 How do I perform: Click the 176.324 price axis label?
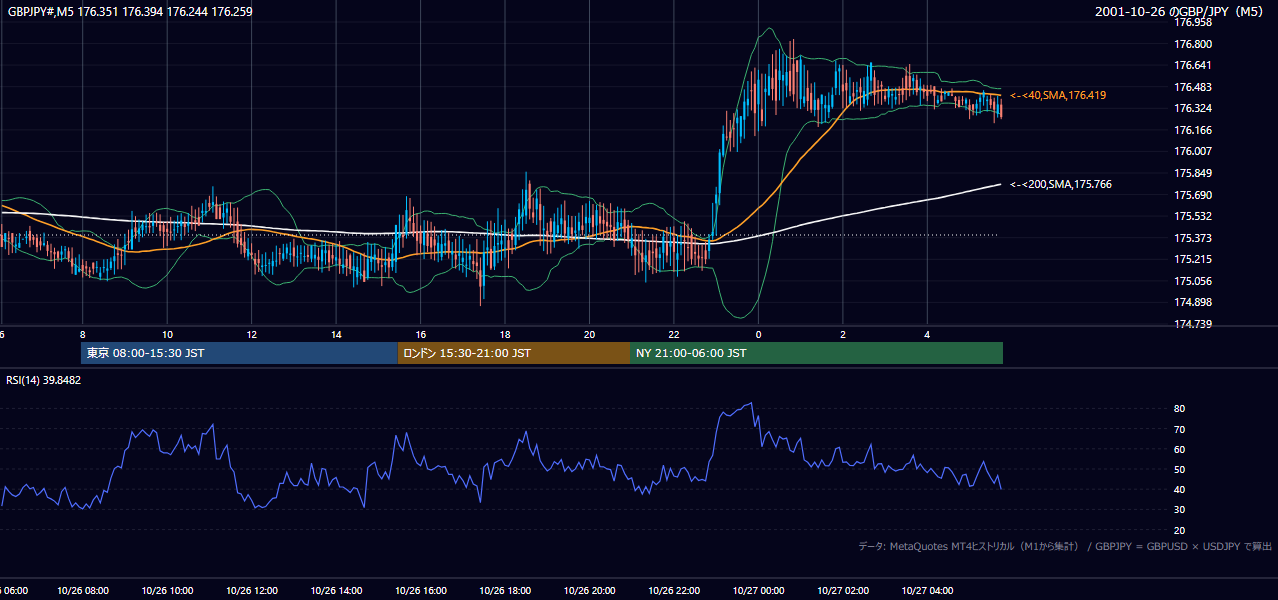click(1193, 108)
